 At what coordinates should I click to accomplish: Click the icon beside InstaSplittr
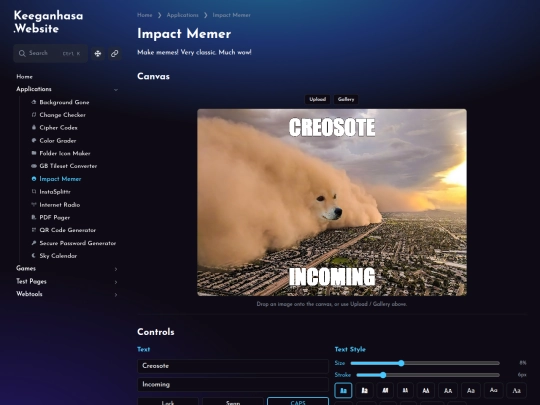point(34,191)
